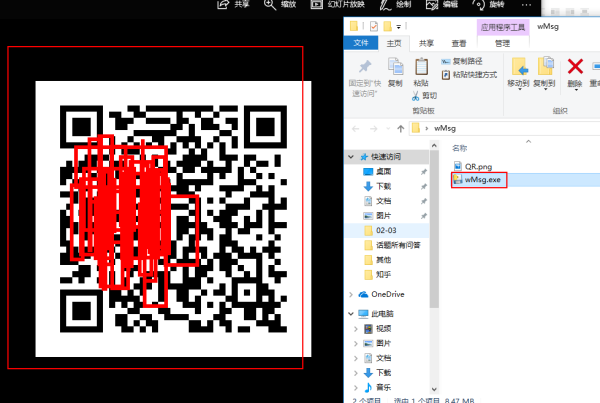Click Paste shortcut button
The height and width of the screenshot is (403, 600).
pyautogui.click(x=470, y=75)
